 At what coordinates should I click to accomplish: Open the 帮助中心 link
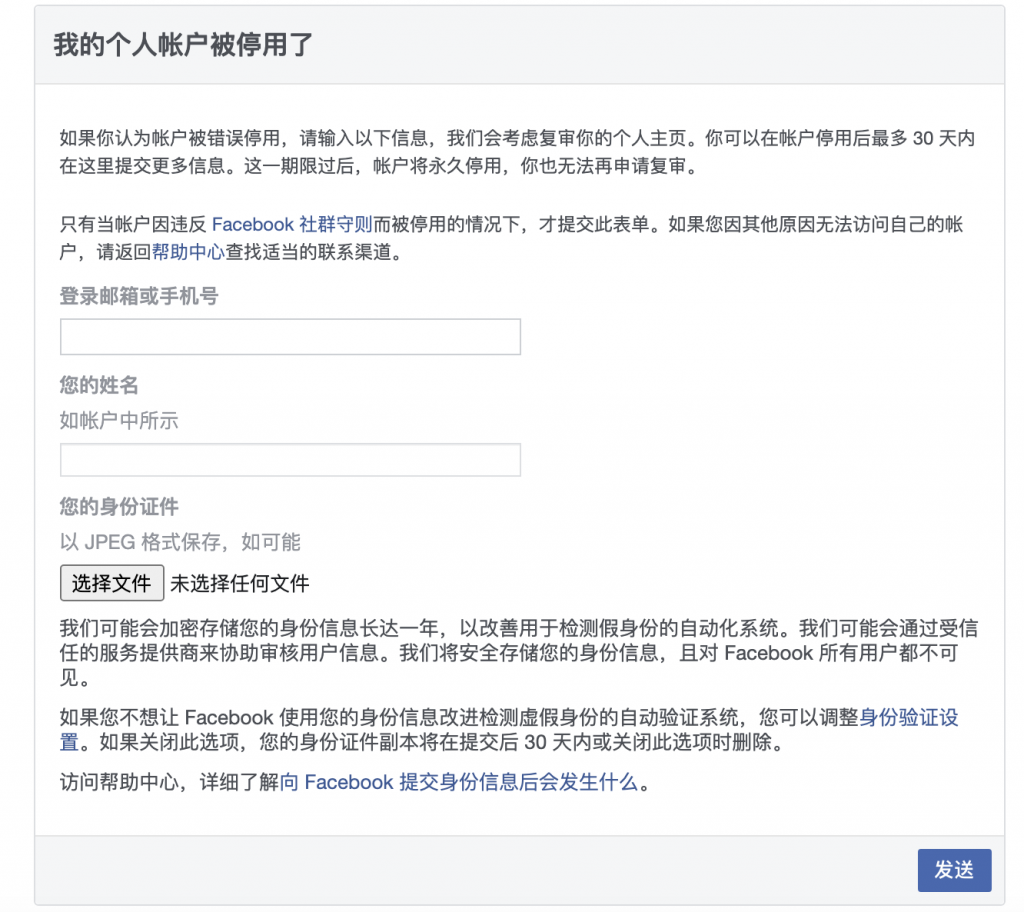pyautogui.click(x=188, y=252)
